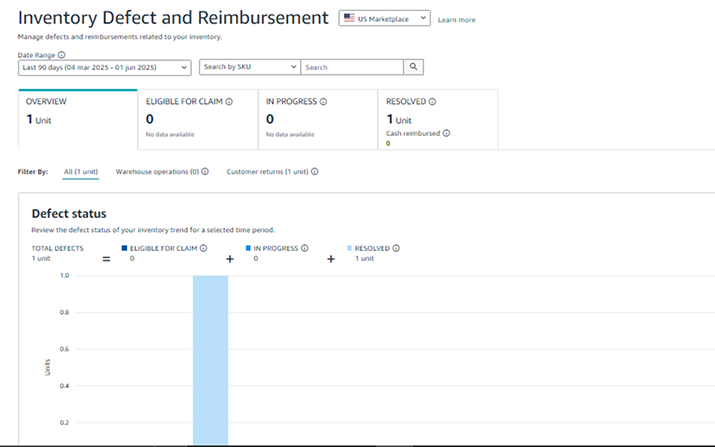Viewport: 715px width, 447px height.
Task: Show Customer returns info tooltip
Action: coord(315,172)
